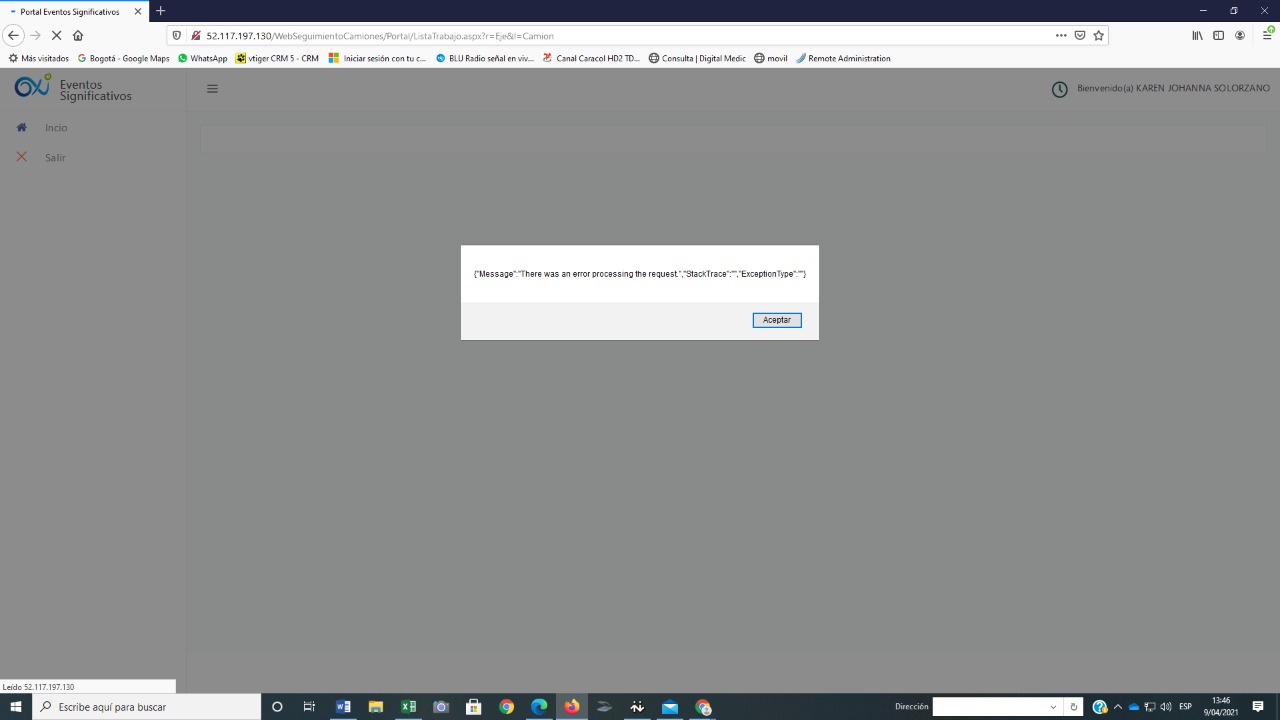Open Canal Caracol HD2 bookmark
Screen dimensions: 1280x720
tap(591, 58)
